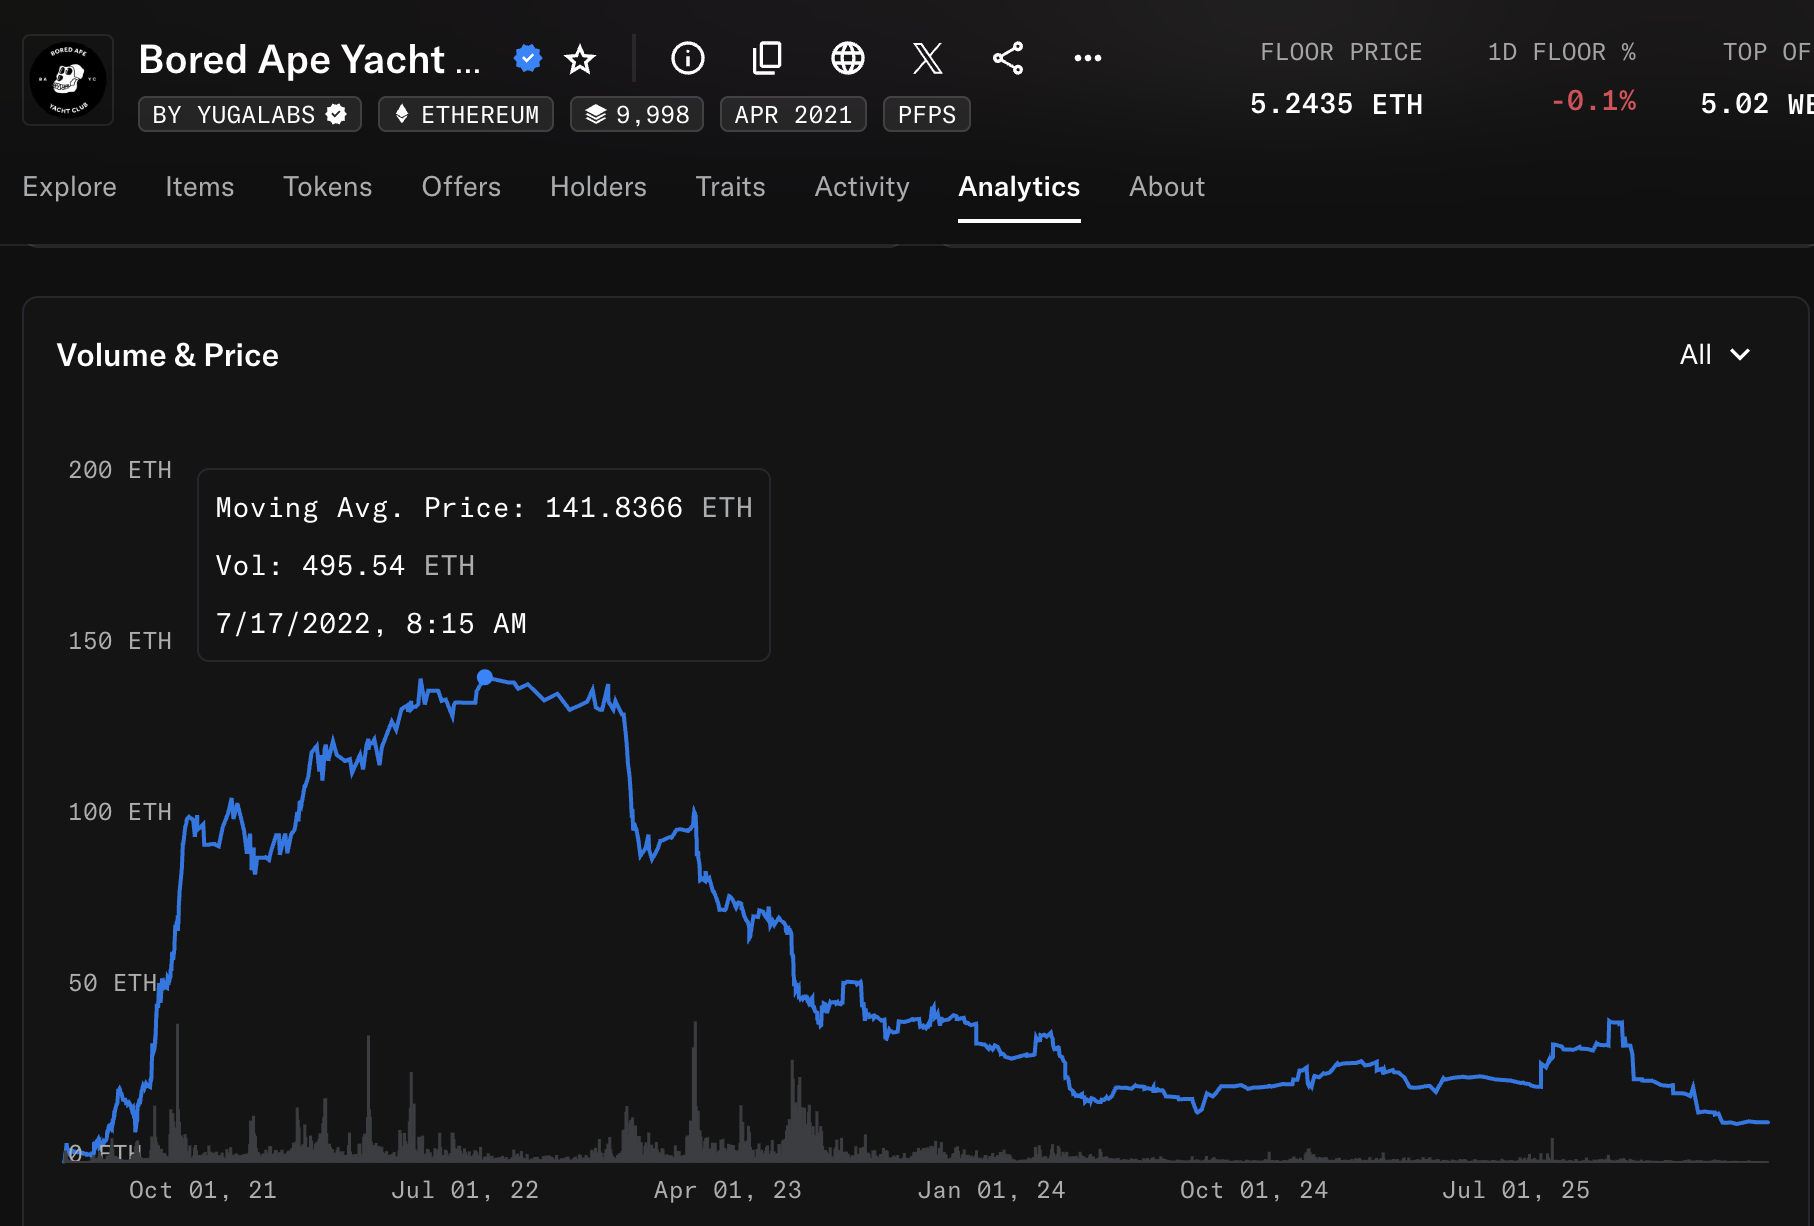This screenshot has height=1226, width=1814.
Task: Click the 200 ETH y-axis label
Action: click(x=120, y=470)
